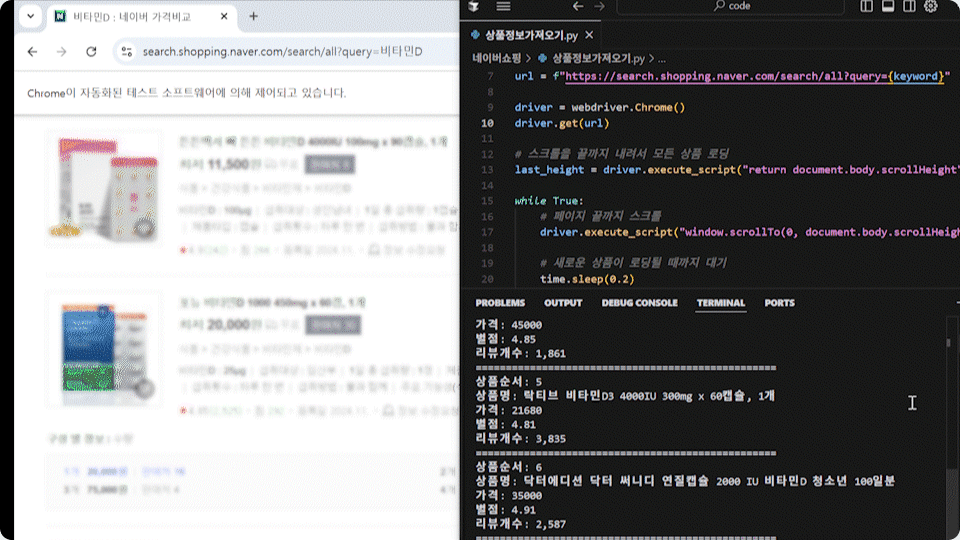Click the 네이버쇼핑 breadcrumb folder
Image resolution: width=960 pixels, height=540 pixels.
(x=497, y=59)
